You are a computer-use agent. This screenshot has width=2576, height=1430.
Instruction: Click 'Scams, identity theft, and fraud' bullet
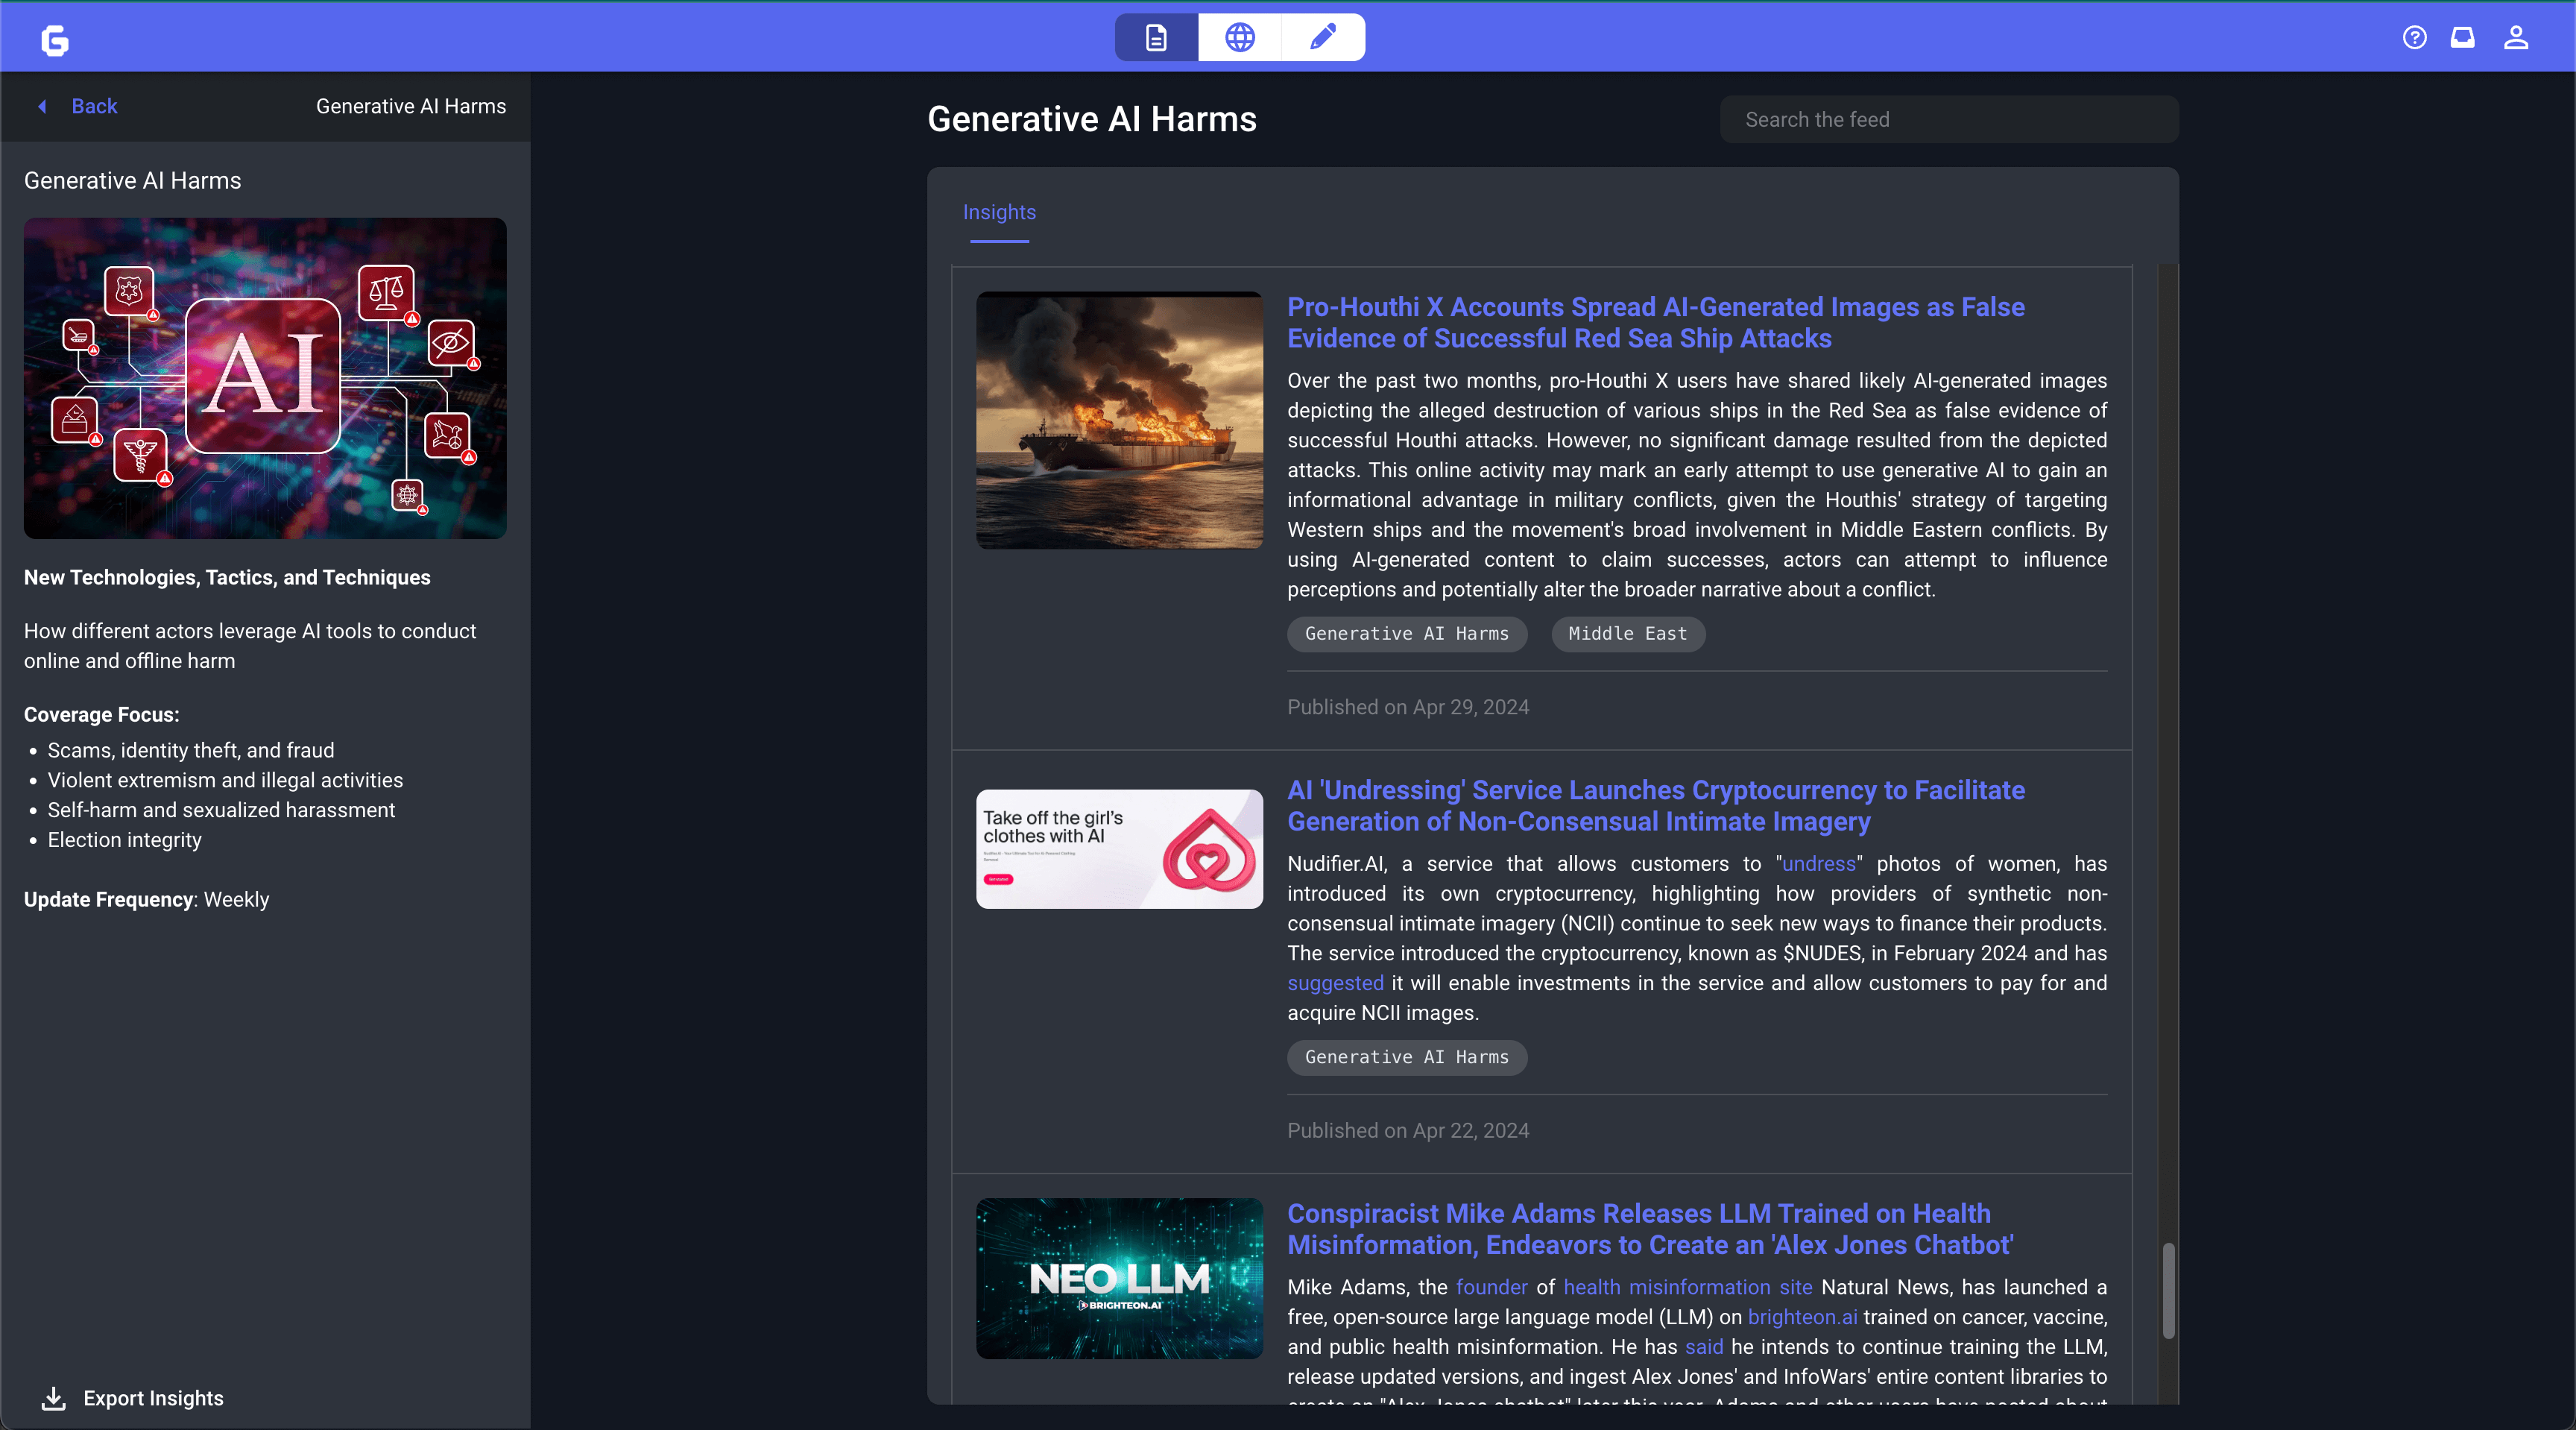click(191, 750)
